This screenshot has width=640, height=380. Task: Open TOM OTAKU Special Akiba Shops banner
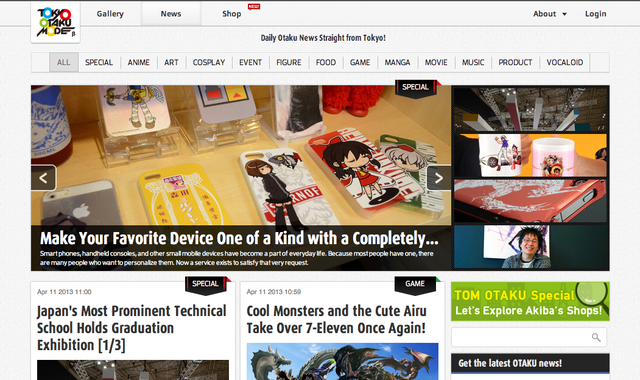[x=530, y=301]
